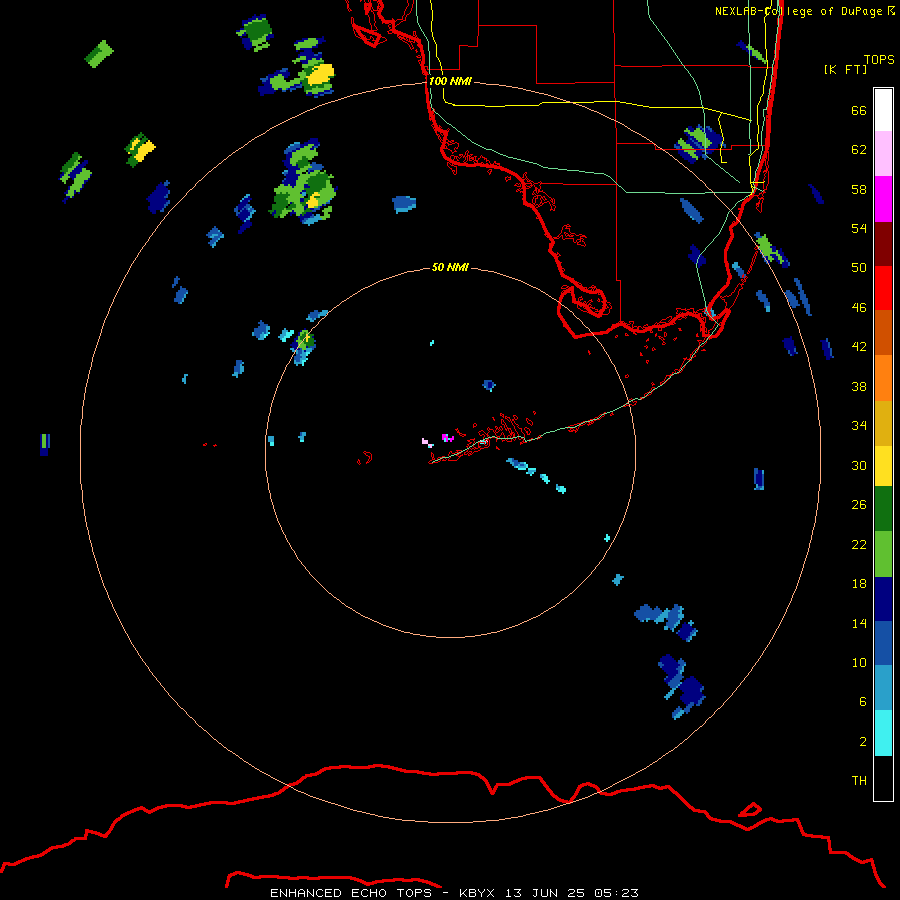Click the 13 JUN 25 date in the caption

(x=545, y=893)
